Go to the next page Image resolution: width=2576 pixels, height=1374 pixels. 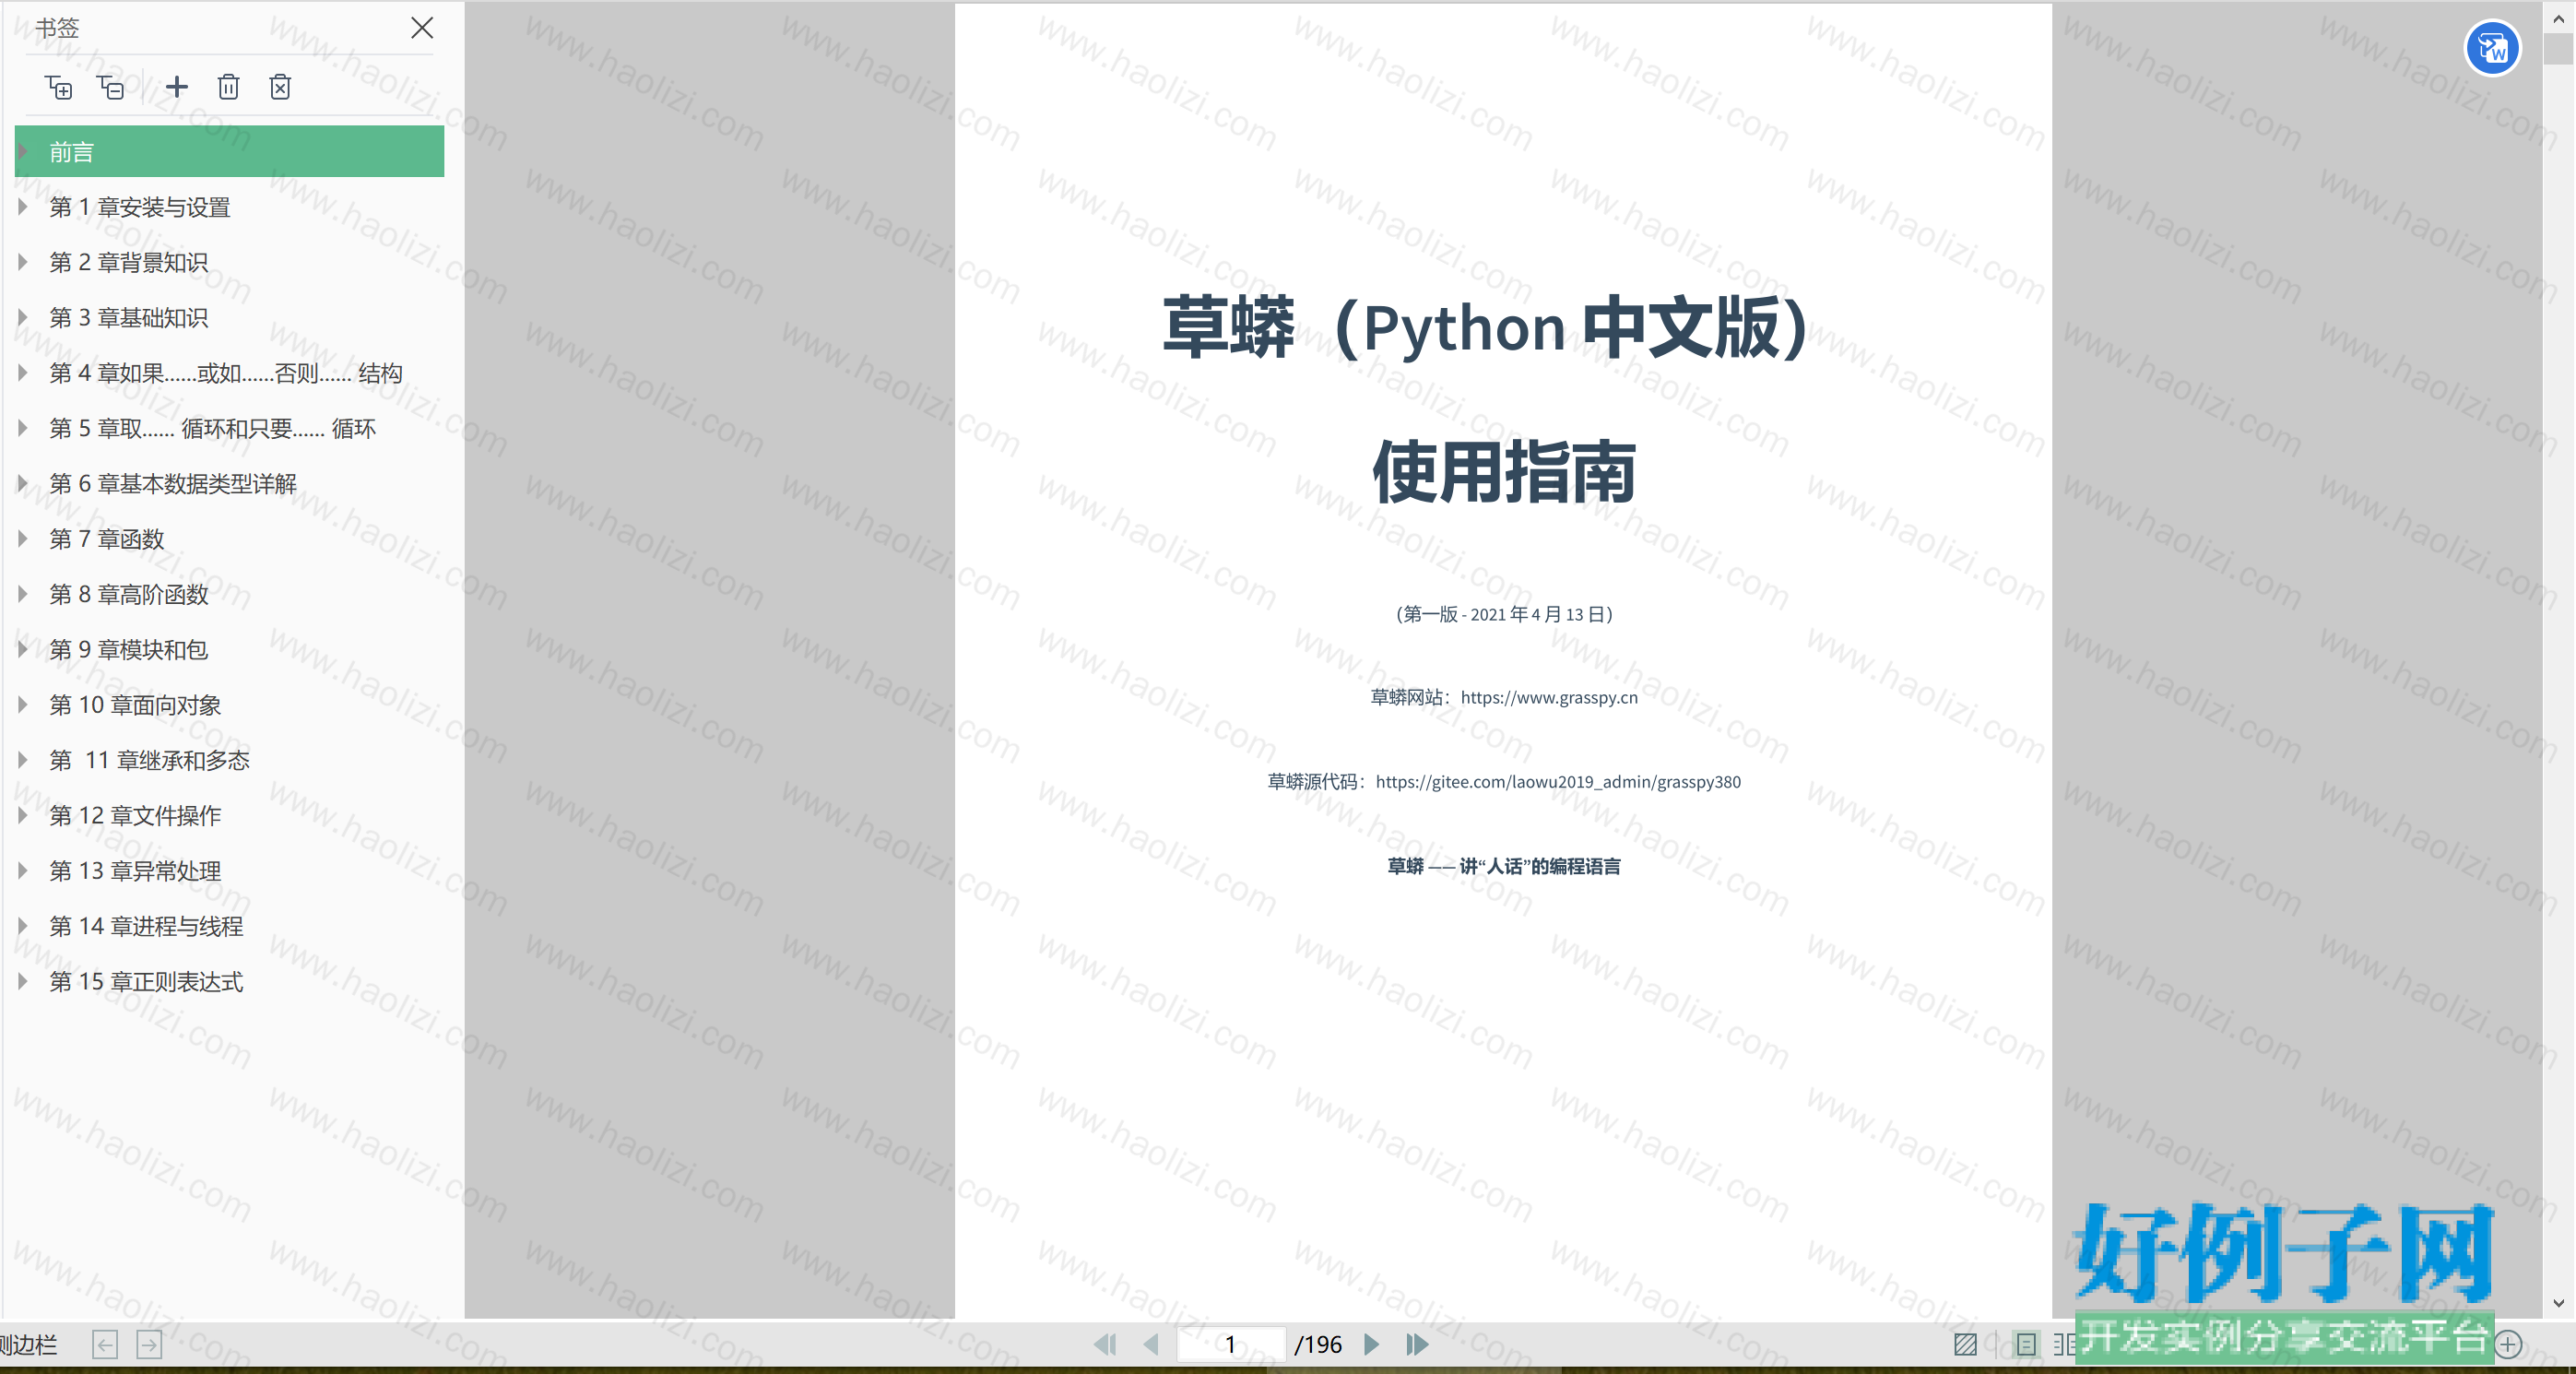pos(1372,1344)
